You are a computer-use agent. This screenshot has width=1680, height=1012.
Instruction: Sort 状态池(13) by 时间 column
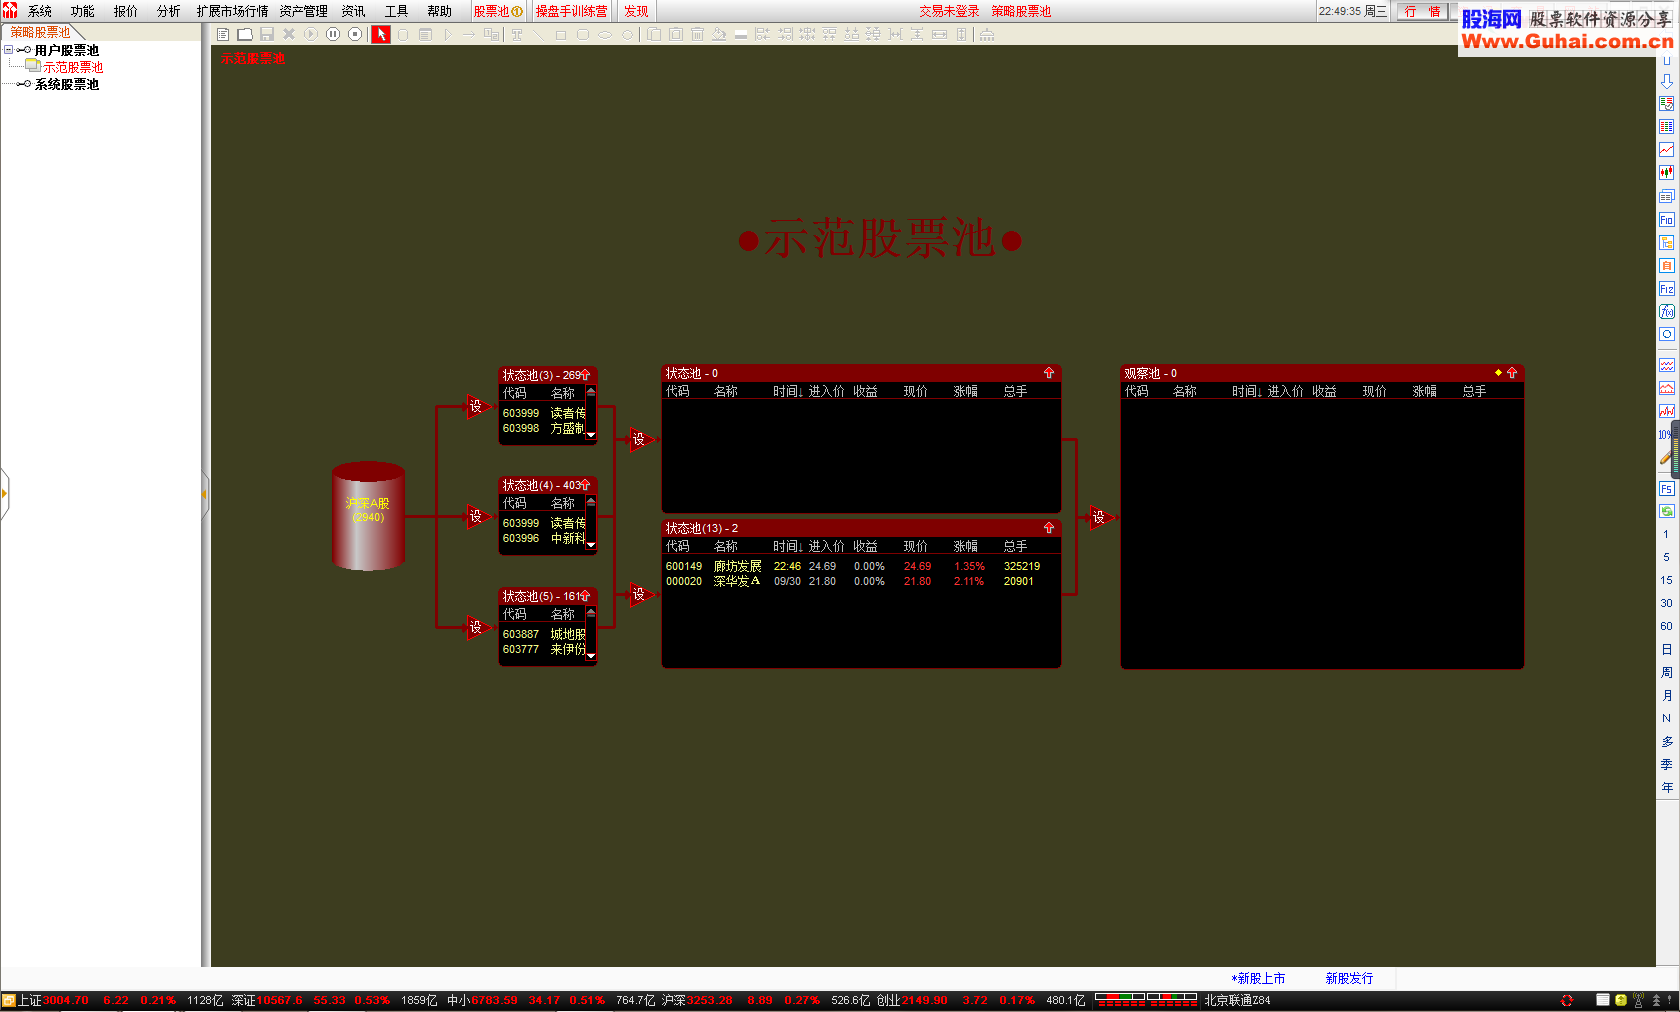(787, 546)
